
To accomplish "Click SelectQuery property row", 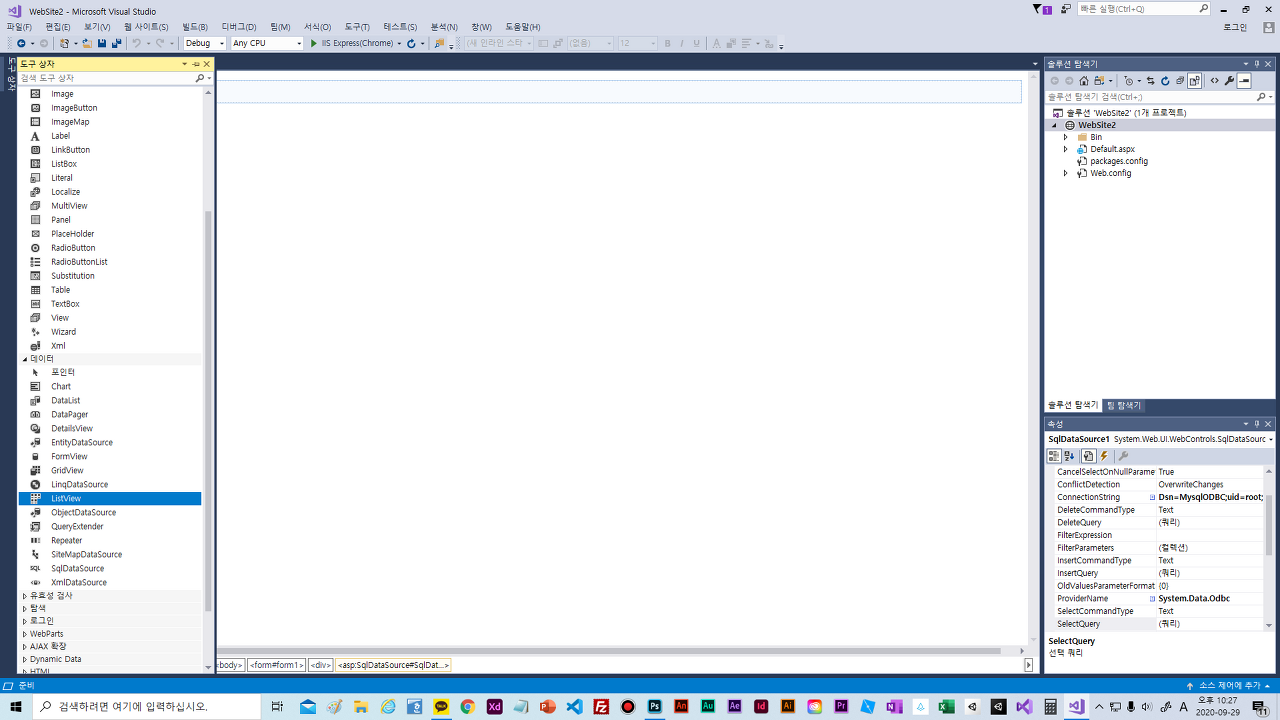I will pyautogui.click(x=1160, y=623).
